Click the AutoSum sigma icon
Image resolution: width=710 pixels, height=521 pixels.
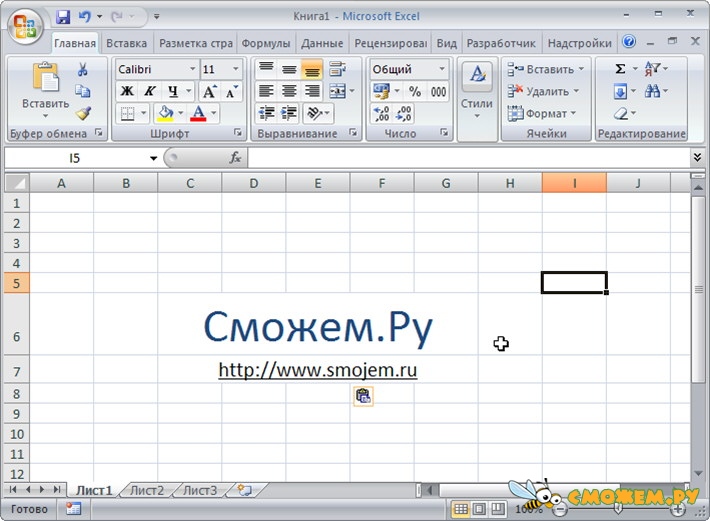tap(620, 69)
